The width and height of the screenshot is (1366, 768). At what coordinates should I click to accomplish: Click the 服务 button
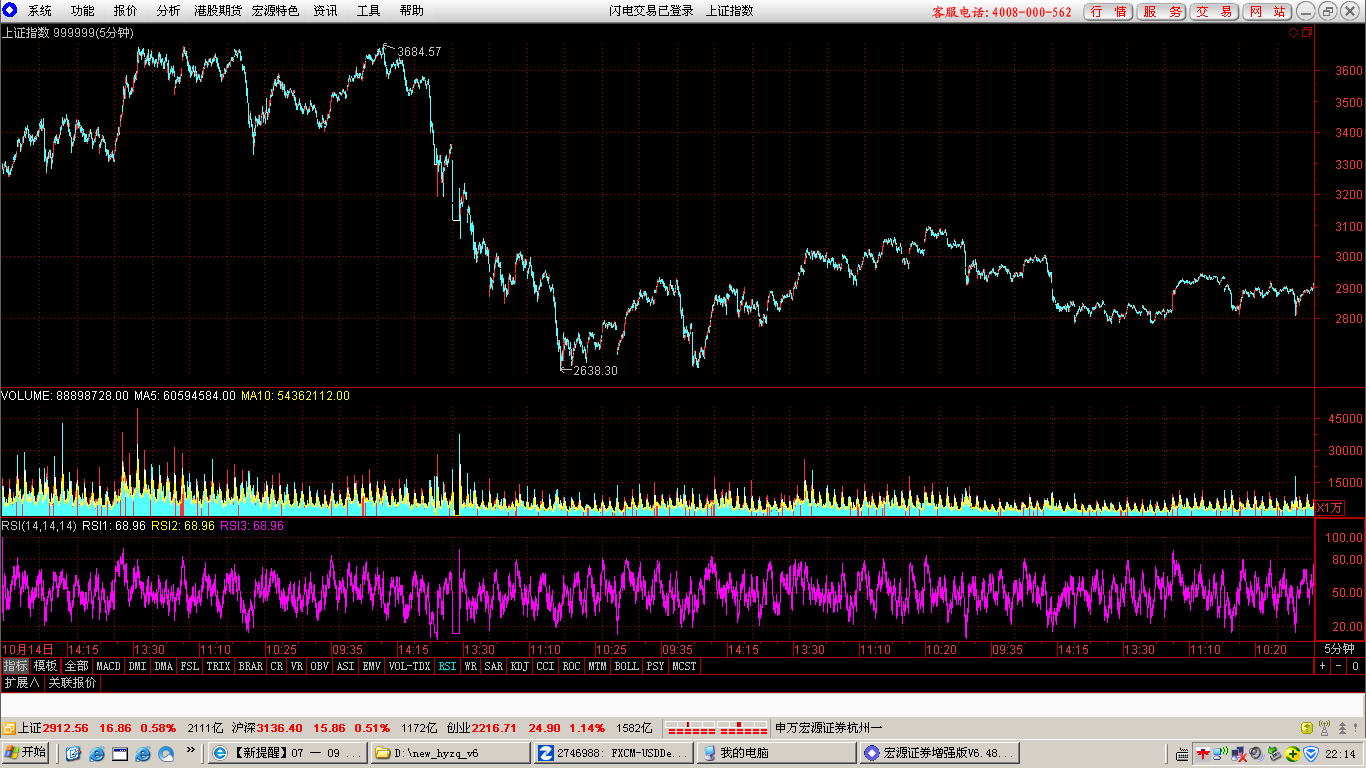coord(1162,12)
